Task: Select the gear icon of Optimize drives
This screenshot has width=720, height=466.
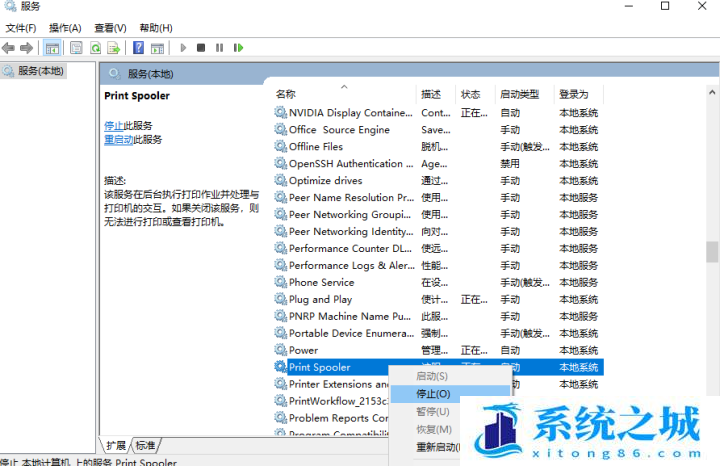Action: point(281,180)
